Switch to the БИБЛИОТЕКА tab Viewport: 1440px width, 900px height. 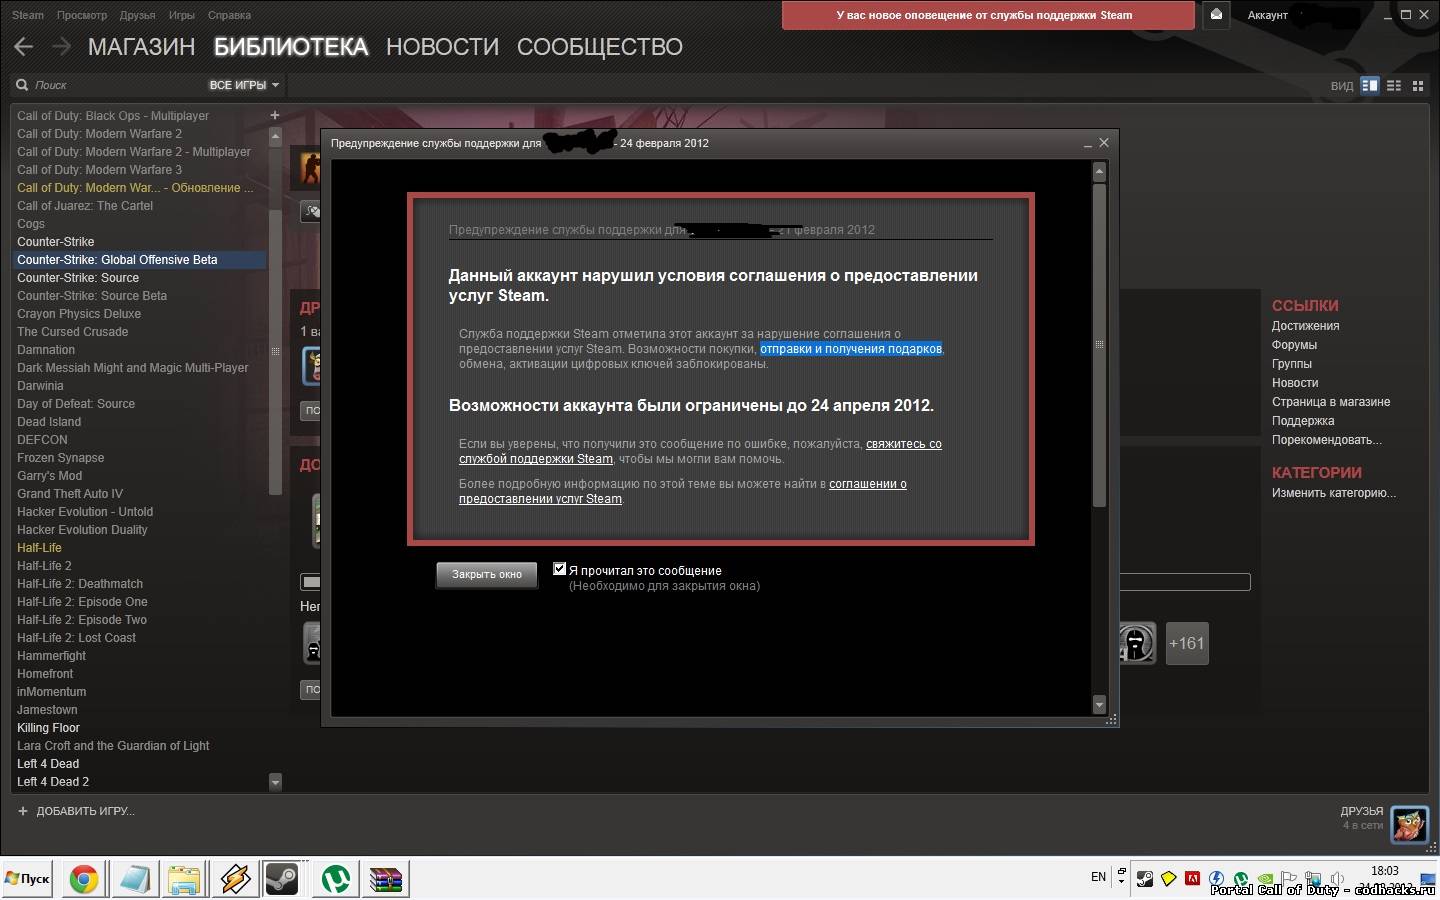[x=291, y=47]
